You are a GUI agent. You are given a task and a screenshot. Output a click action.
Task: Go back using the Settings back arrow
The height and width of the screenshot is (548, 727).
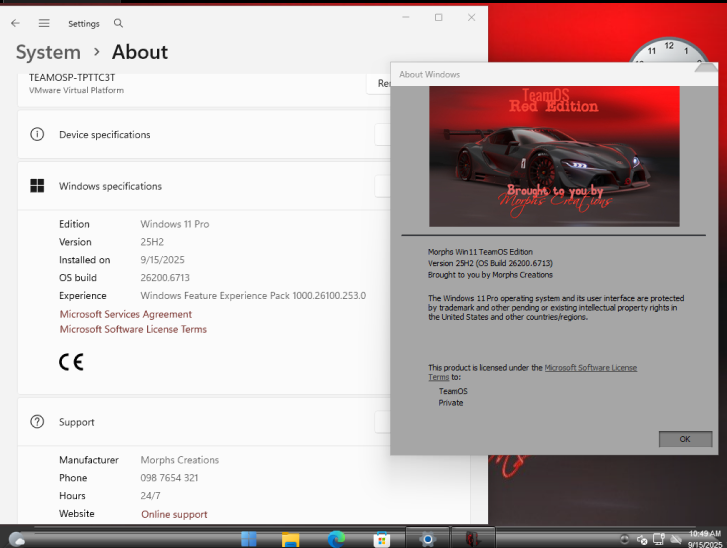pyautogui.click(x=15, y=23)
